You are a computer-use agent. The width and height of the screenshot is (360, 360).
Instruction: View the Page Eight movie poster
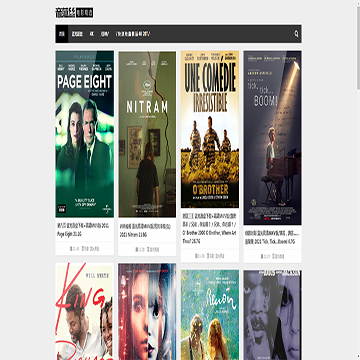84,134
